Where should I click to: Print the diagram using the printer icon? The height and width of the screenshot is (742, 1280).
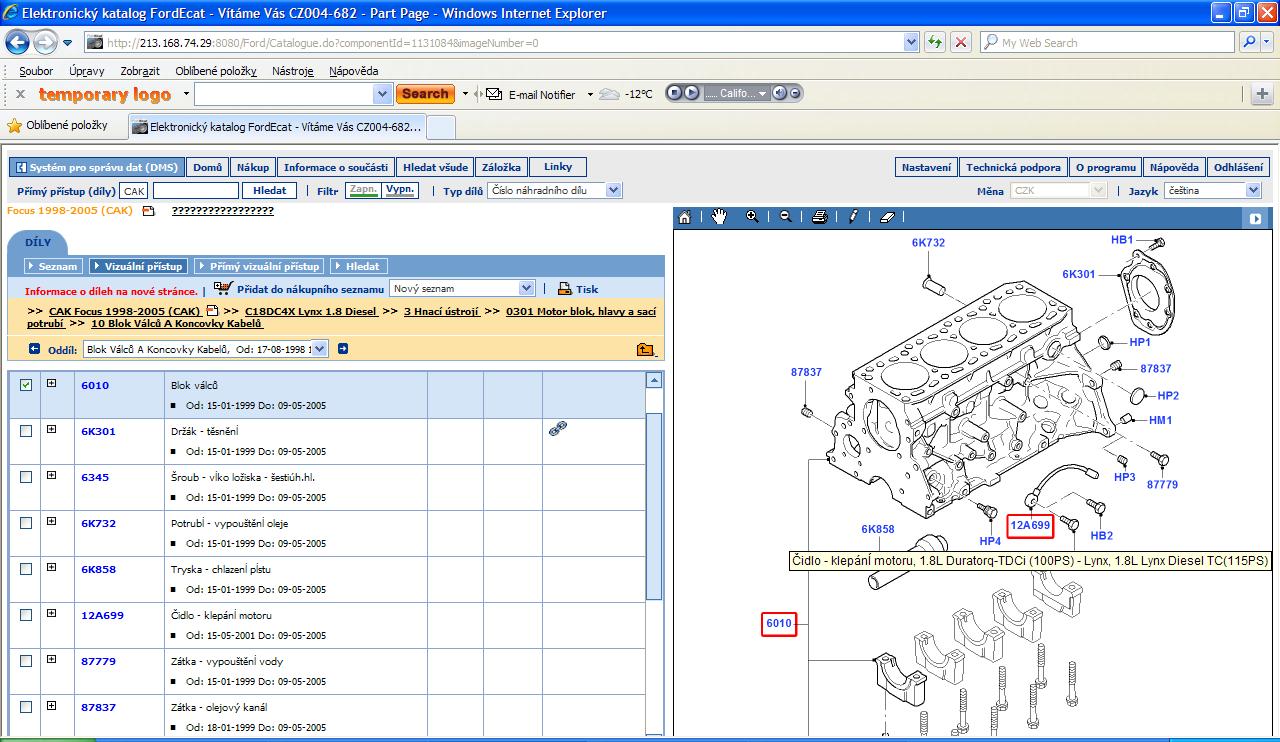pyautogui.click(x=819, y=217)
